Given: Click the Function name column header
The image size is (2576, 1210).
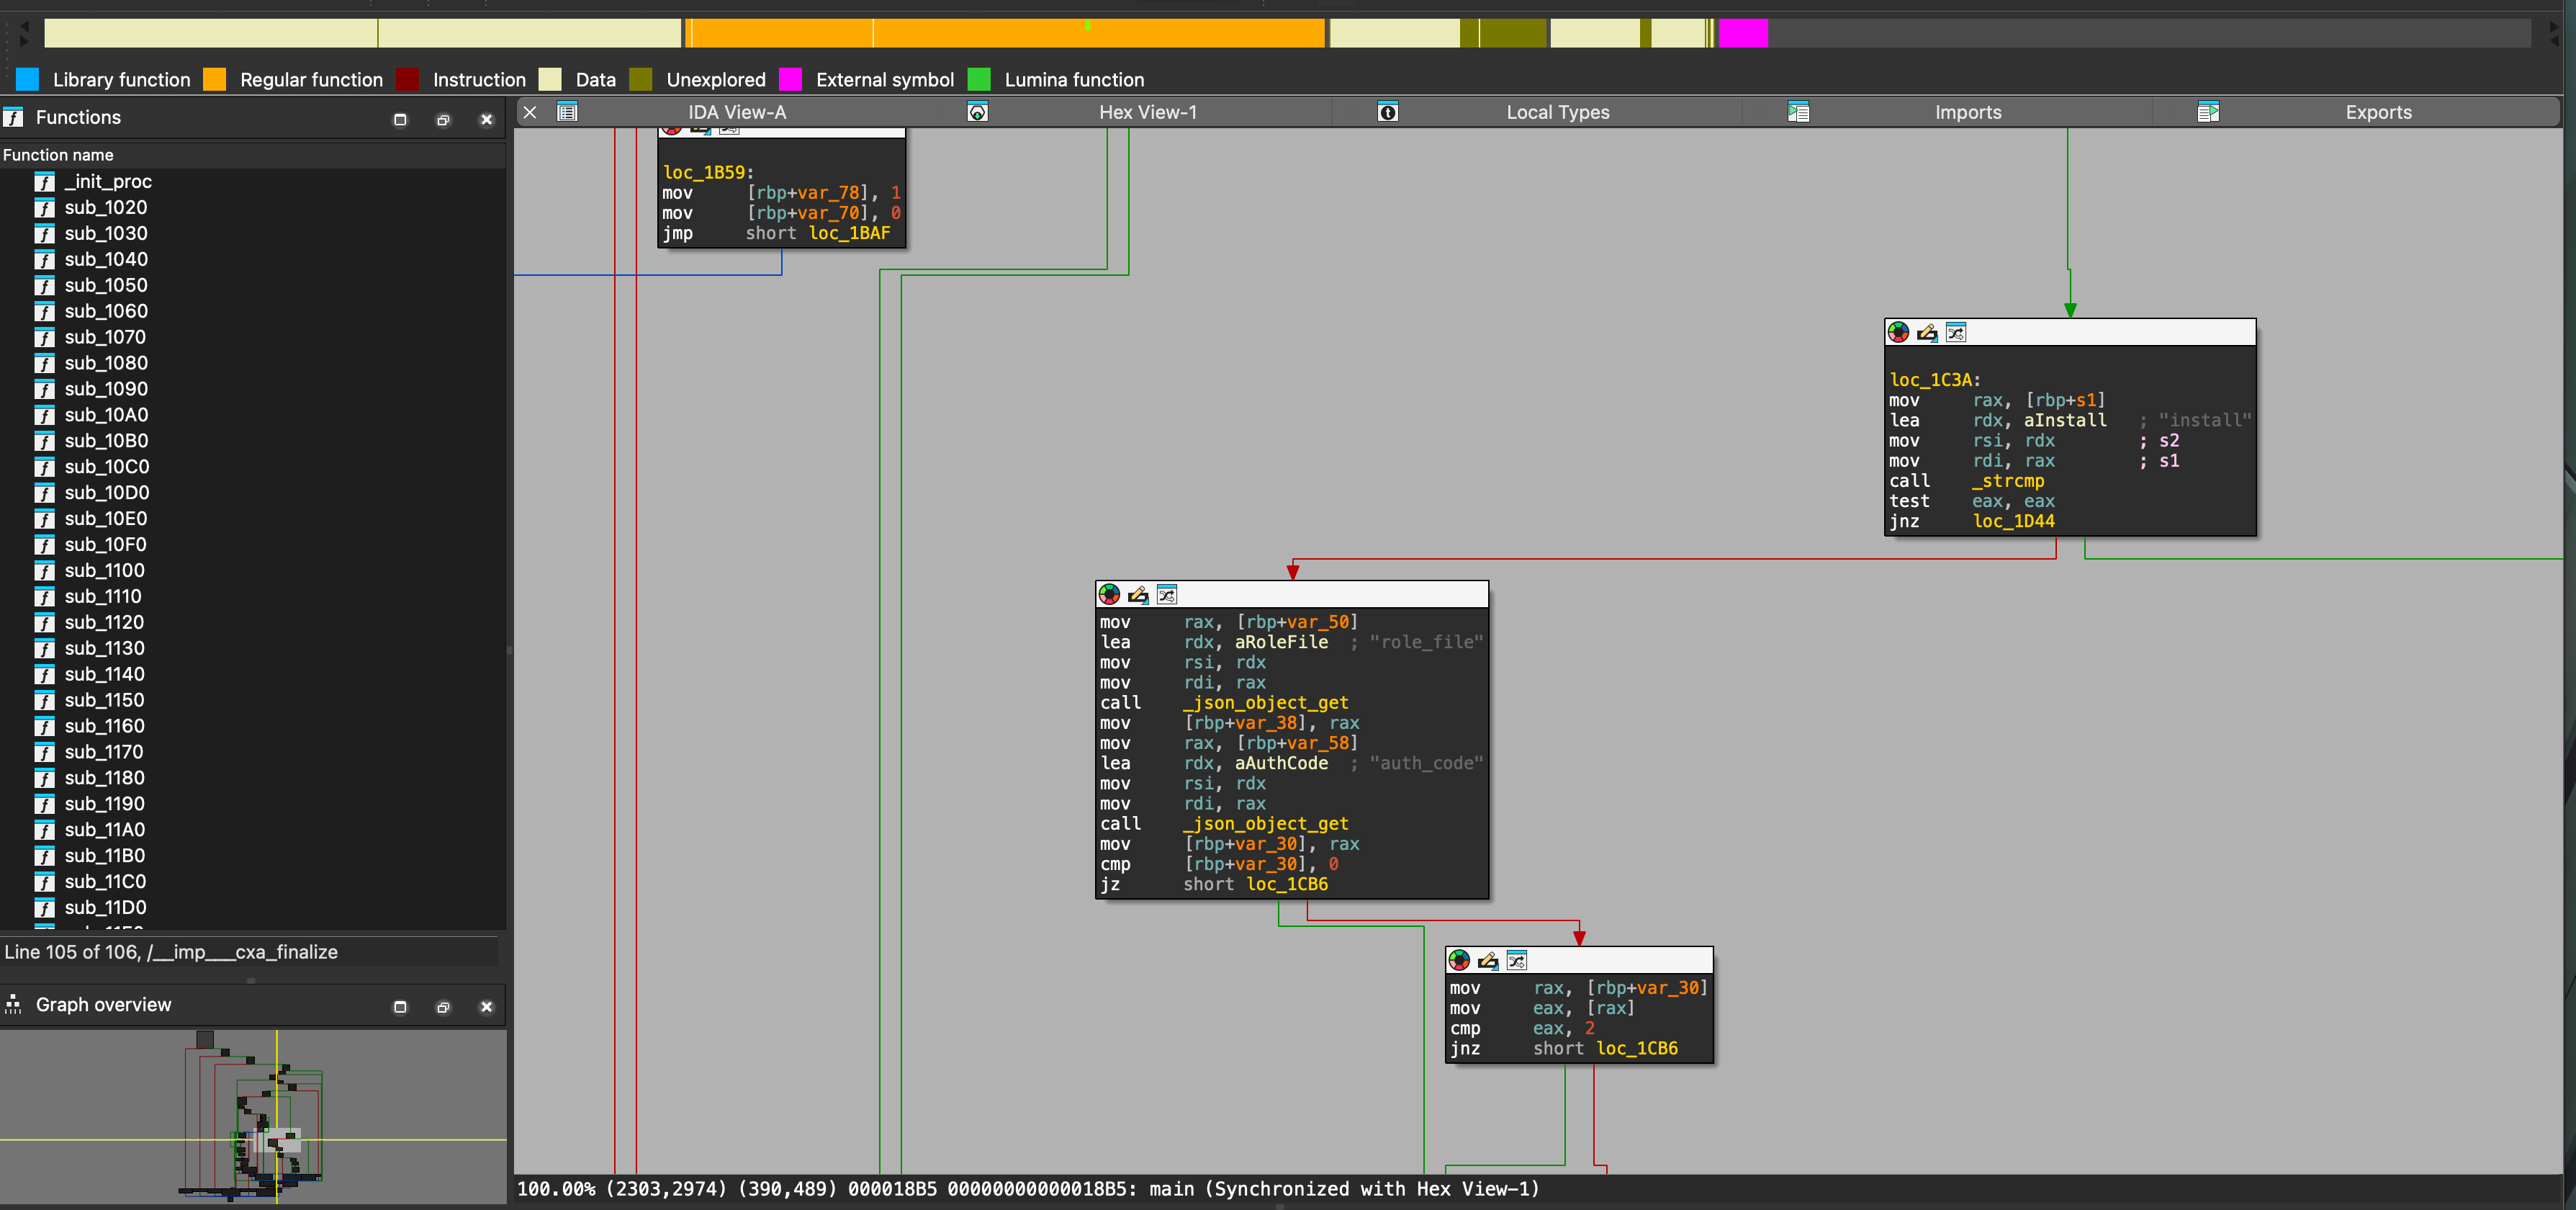Looking at the screenshot, I should click(58, 155).
